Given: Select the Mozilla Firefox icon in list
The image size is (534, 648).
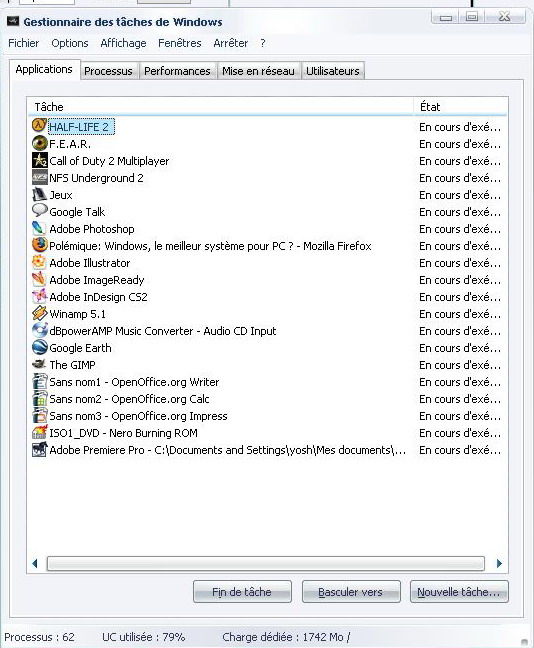Looking at the screenshot, I should click(39, 245).
